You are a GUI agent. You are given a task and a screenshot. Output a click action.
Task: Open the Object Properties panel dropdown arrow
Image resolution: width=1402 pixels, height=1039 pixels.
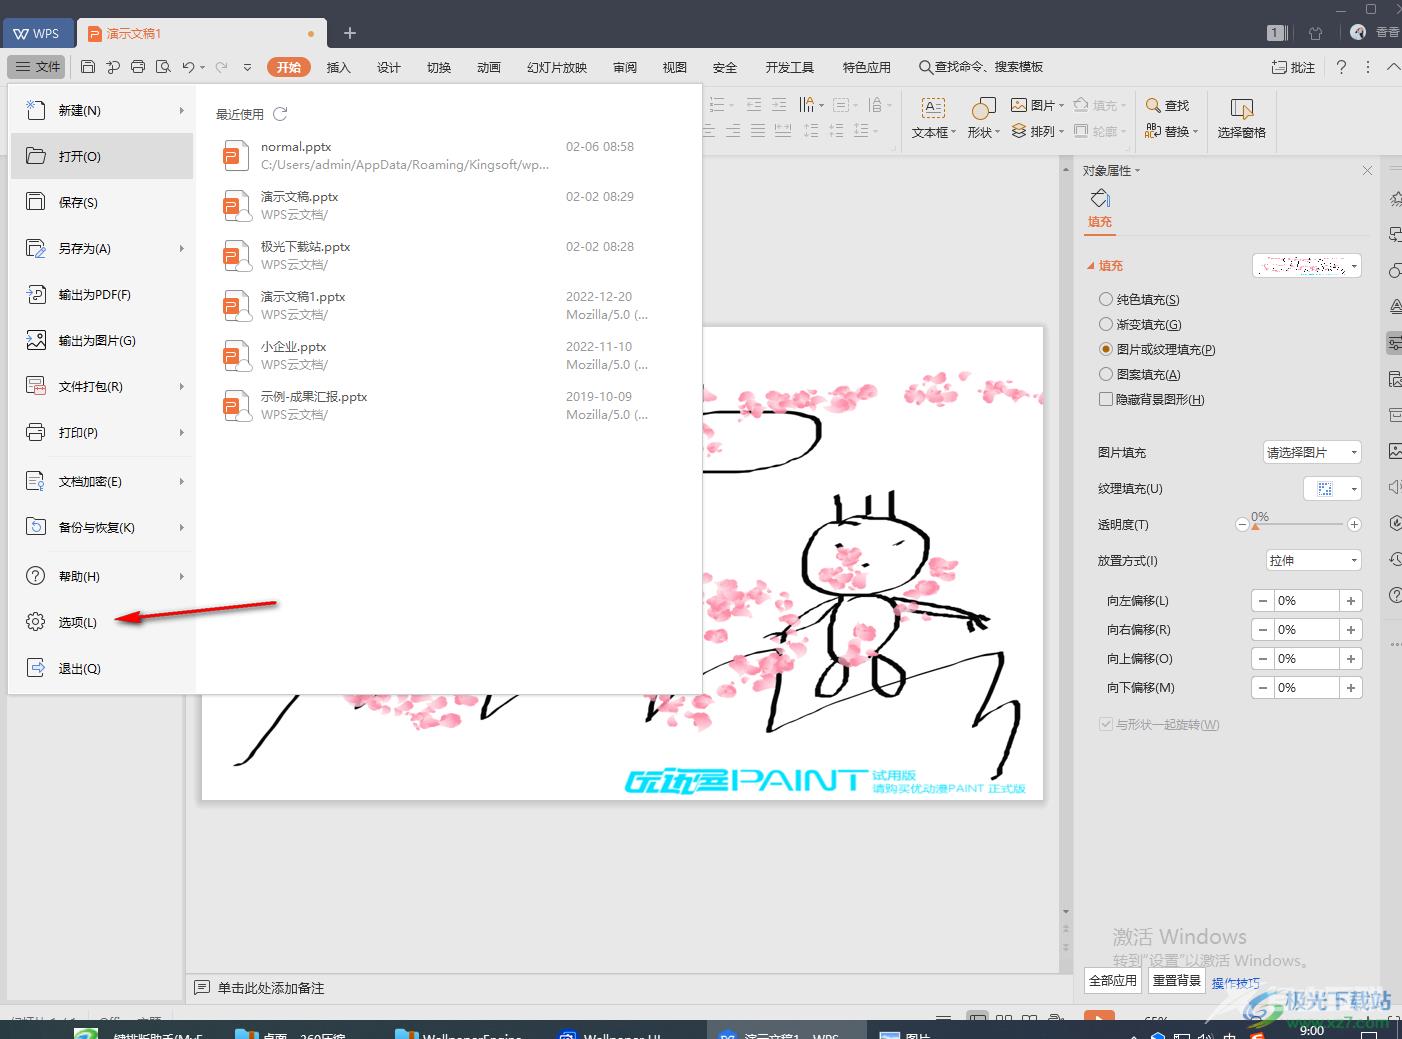click(x=1138, y=171)
